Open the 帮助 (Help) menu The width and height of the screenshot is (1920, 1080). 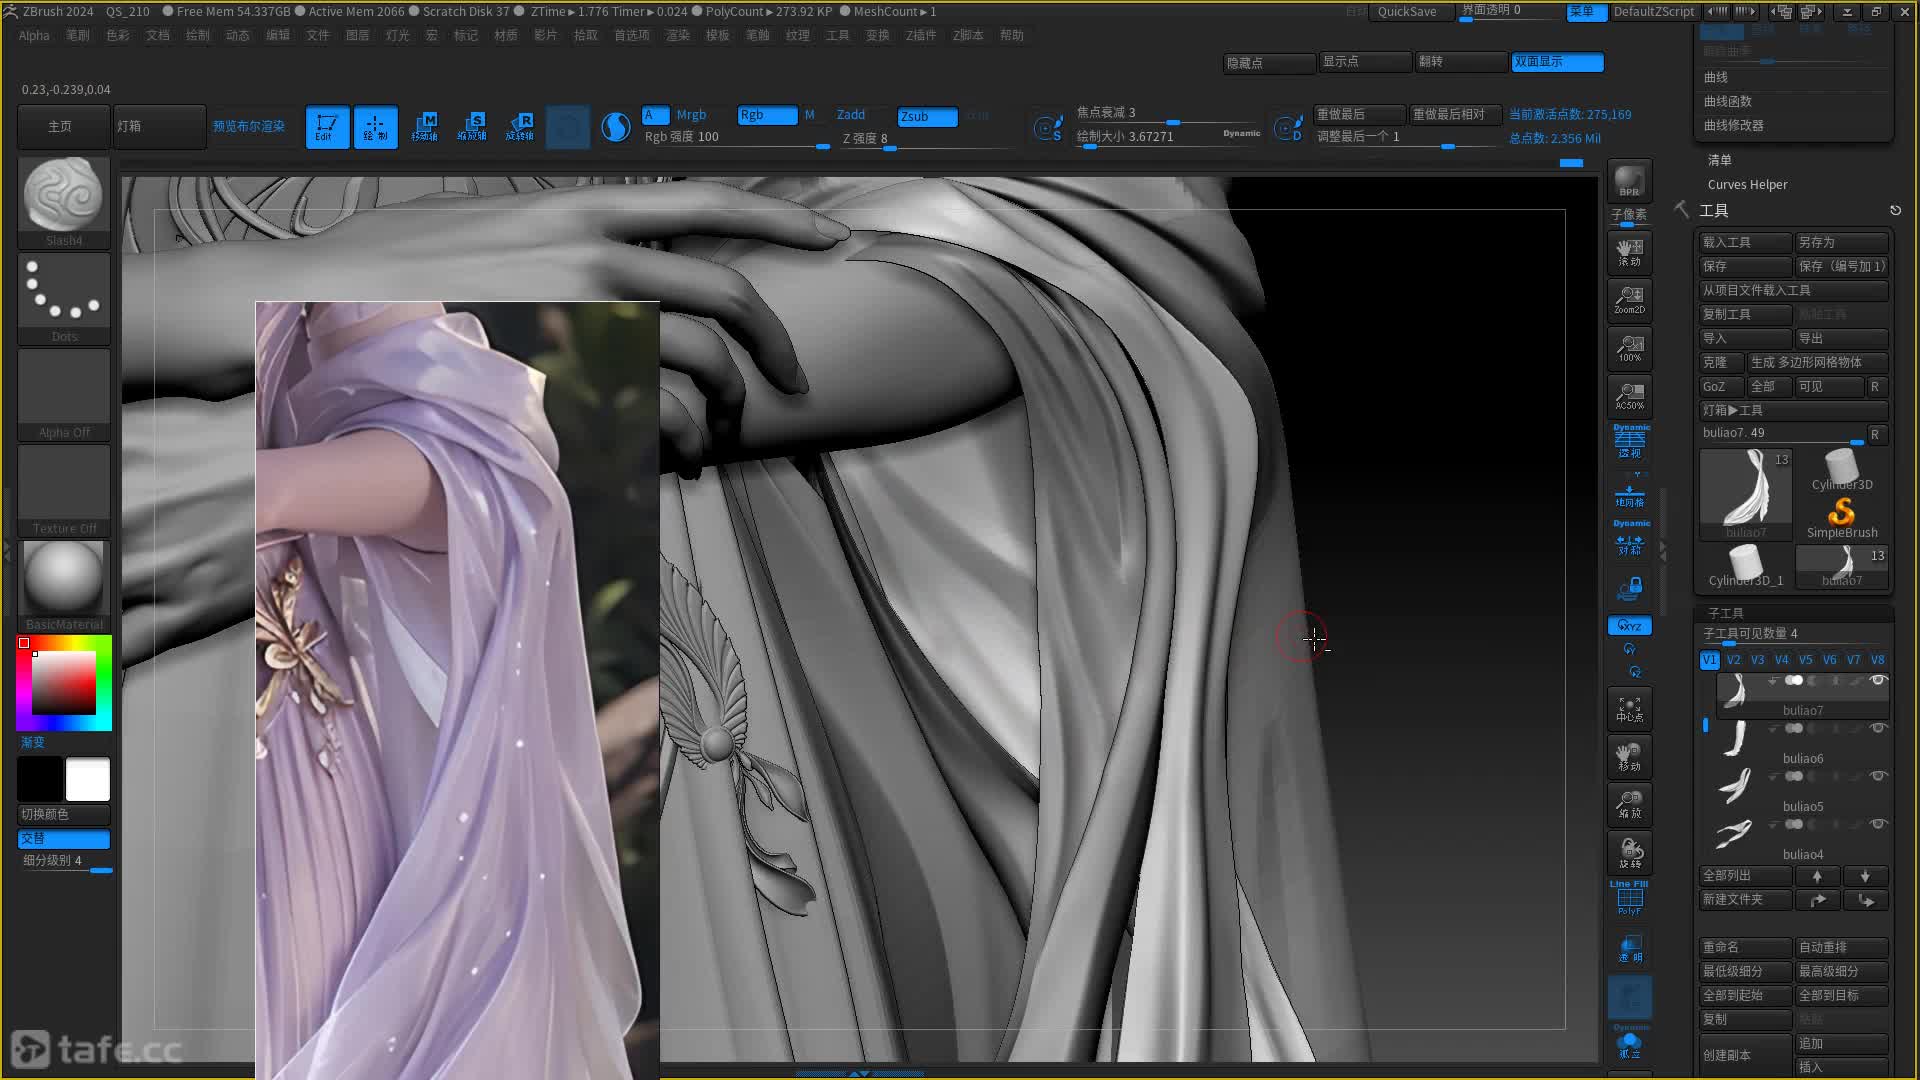click(x=1012, y=35)
